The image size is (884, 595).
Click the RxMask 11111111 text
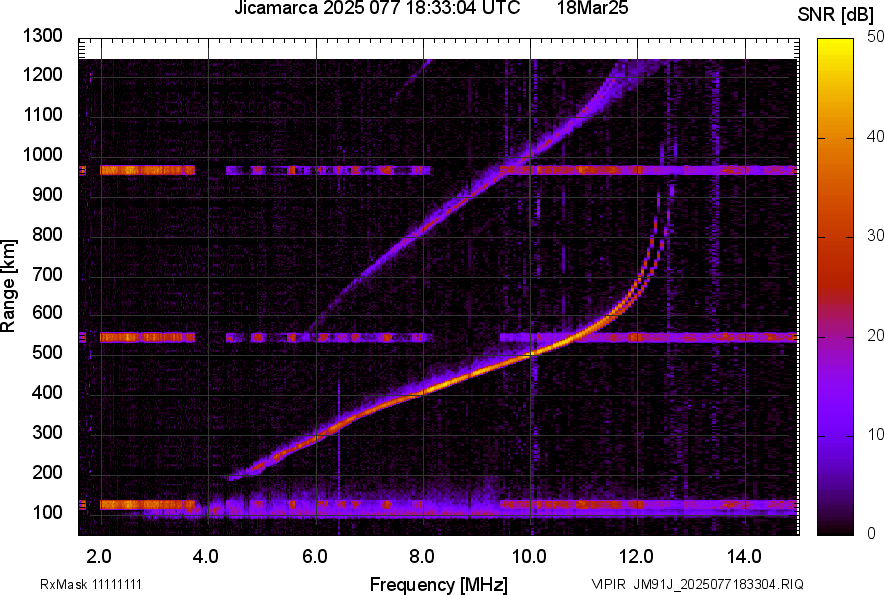click(x=91, y=584)
